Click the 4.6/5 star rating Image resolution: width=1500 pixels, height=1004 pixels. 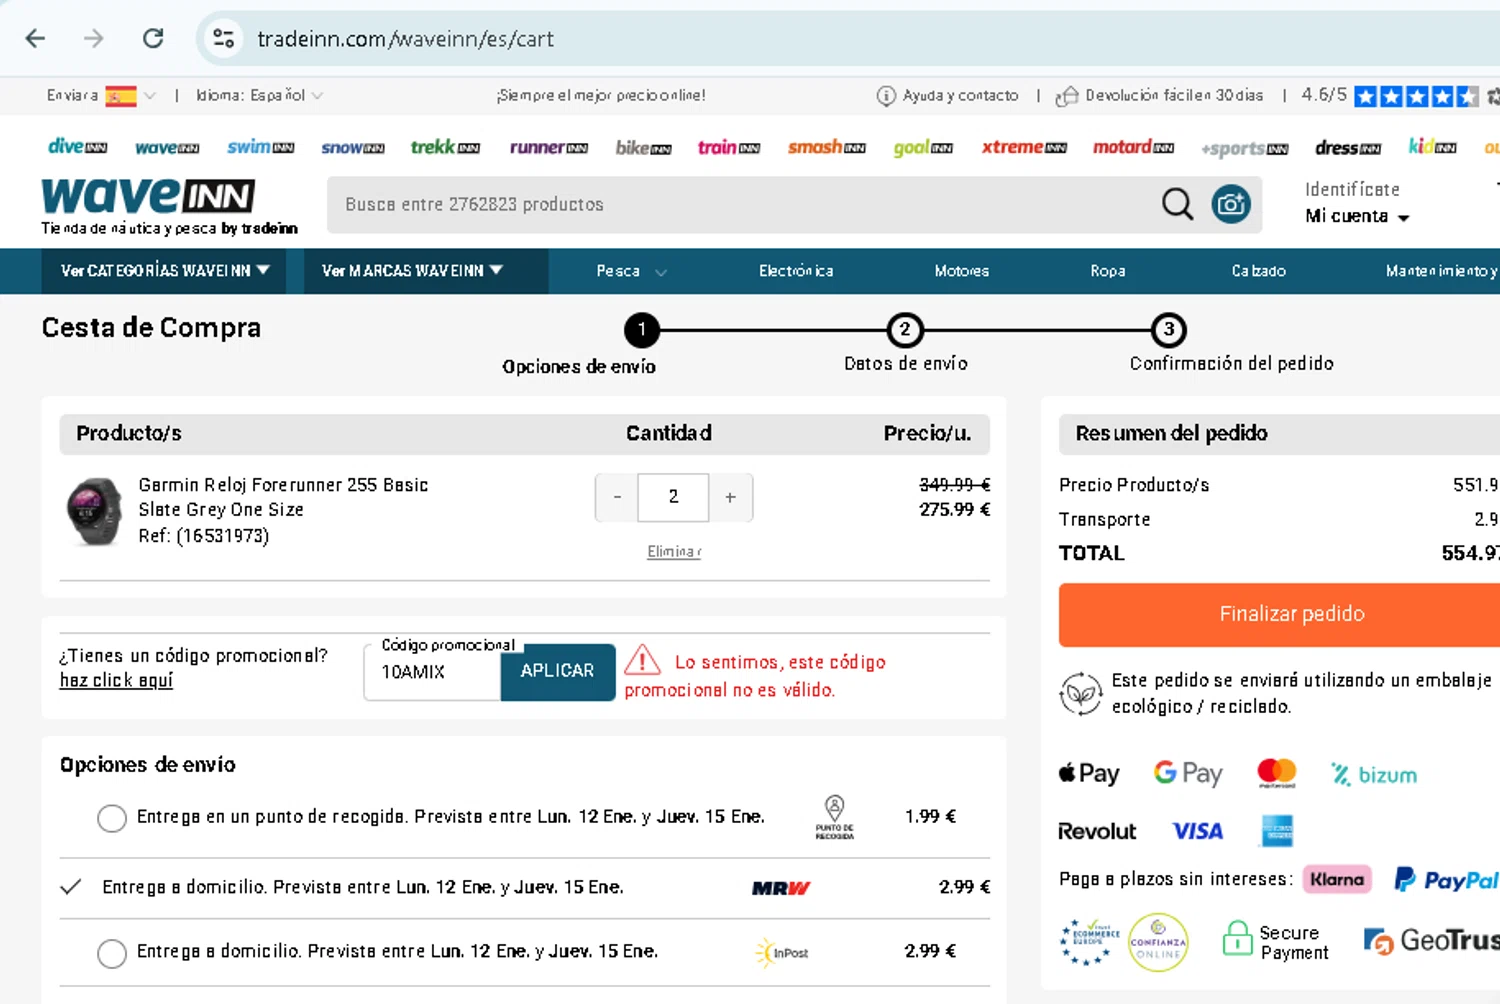coord(1389,95)
